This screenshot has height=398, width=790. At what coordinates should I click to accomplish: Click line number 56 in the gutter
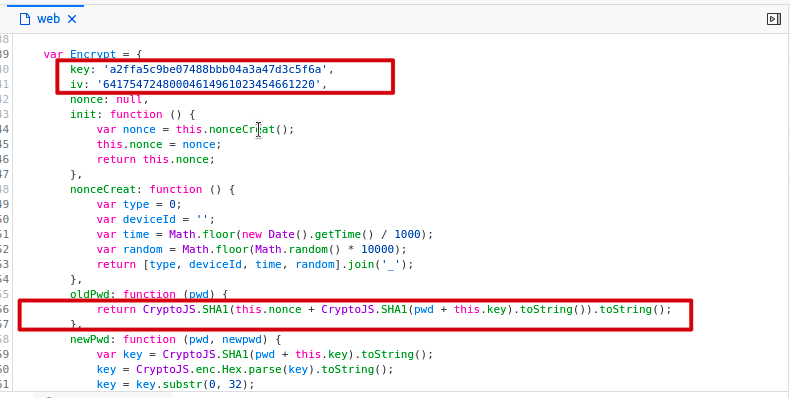pos(4,309)
